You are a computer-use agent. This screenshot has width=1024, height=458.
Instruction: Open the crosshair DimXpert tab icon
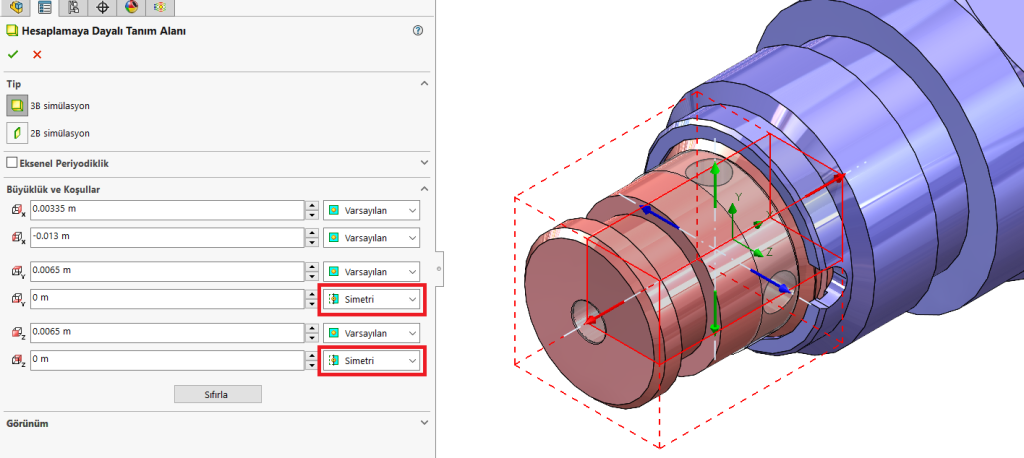coord(102,8)
